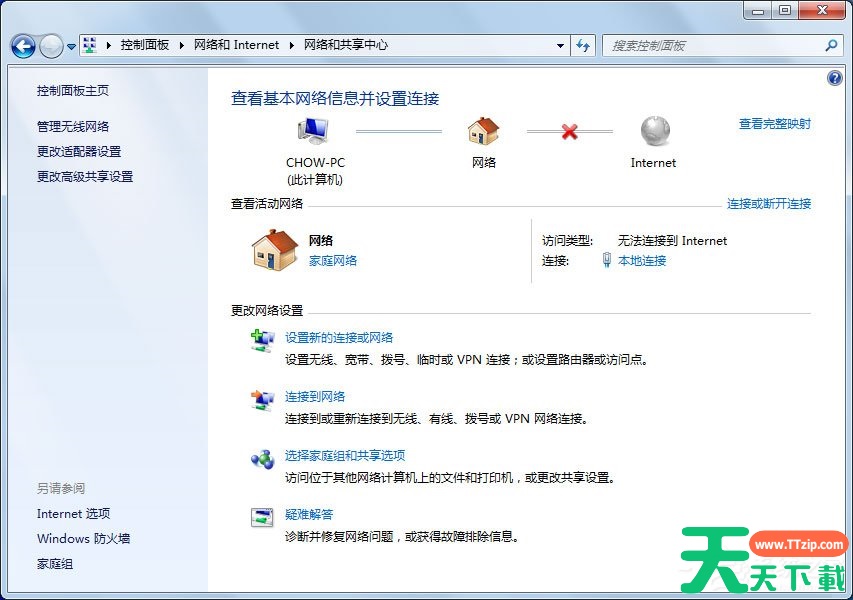Open 选择家庭组和共享选项 link
Image resolution: width=853 pixels, height=600 pixels.
[x=345, y=456]
